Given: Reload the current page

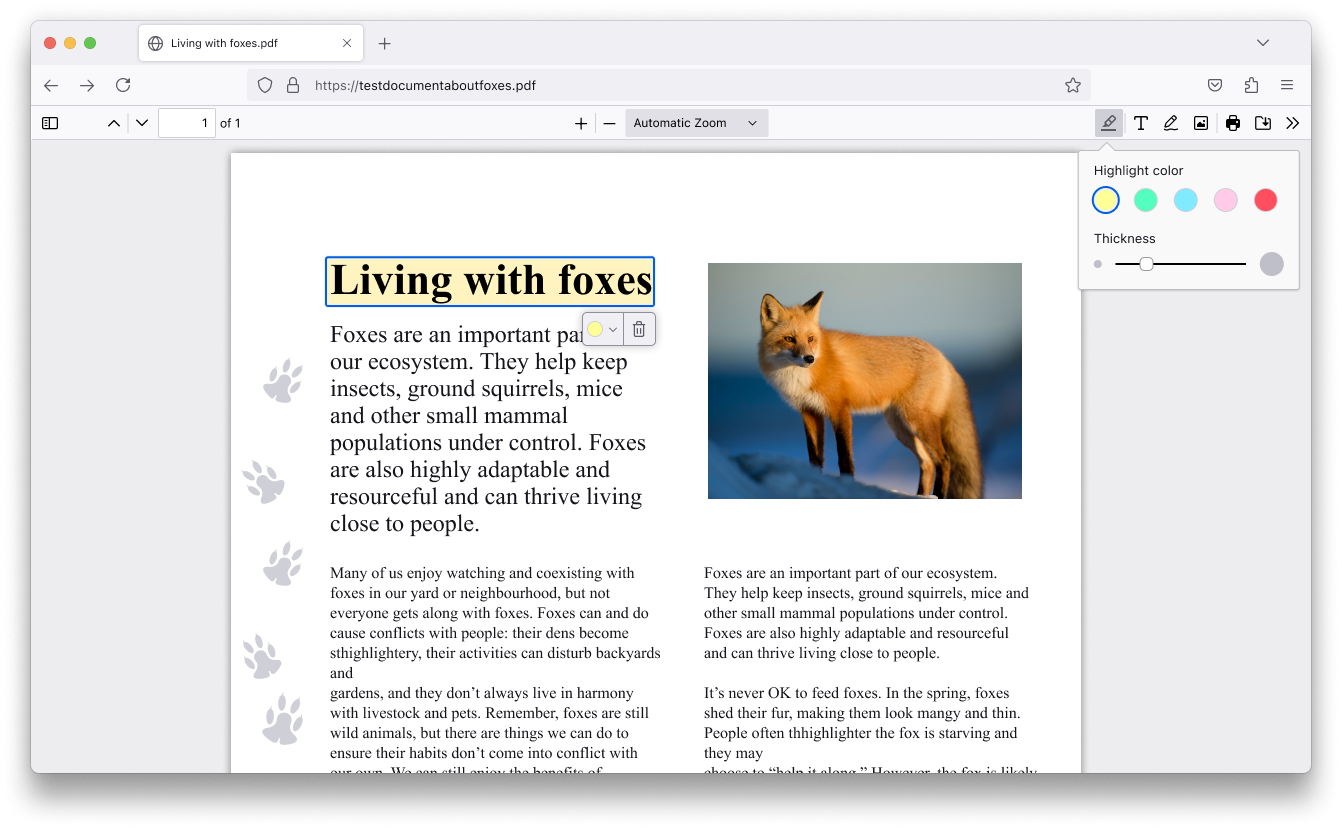Looking at the screenshot, I should click(x=123, y=85).
